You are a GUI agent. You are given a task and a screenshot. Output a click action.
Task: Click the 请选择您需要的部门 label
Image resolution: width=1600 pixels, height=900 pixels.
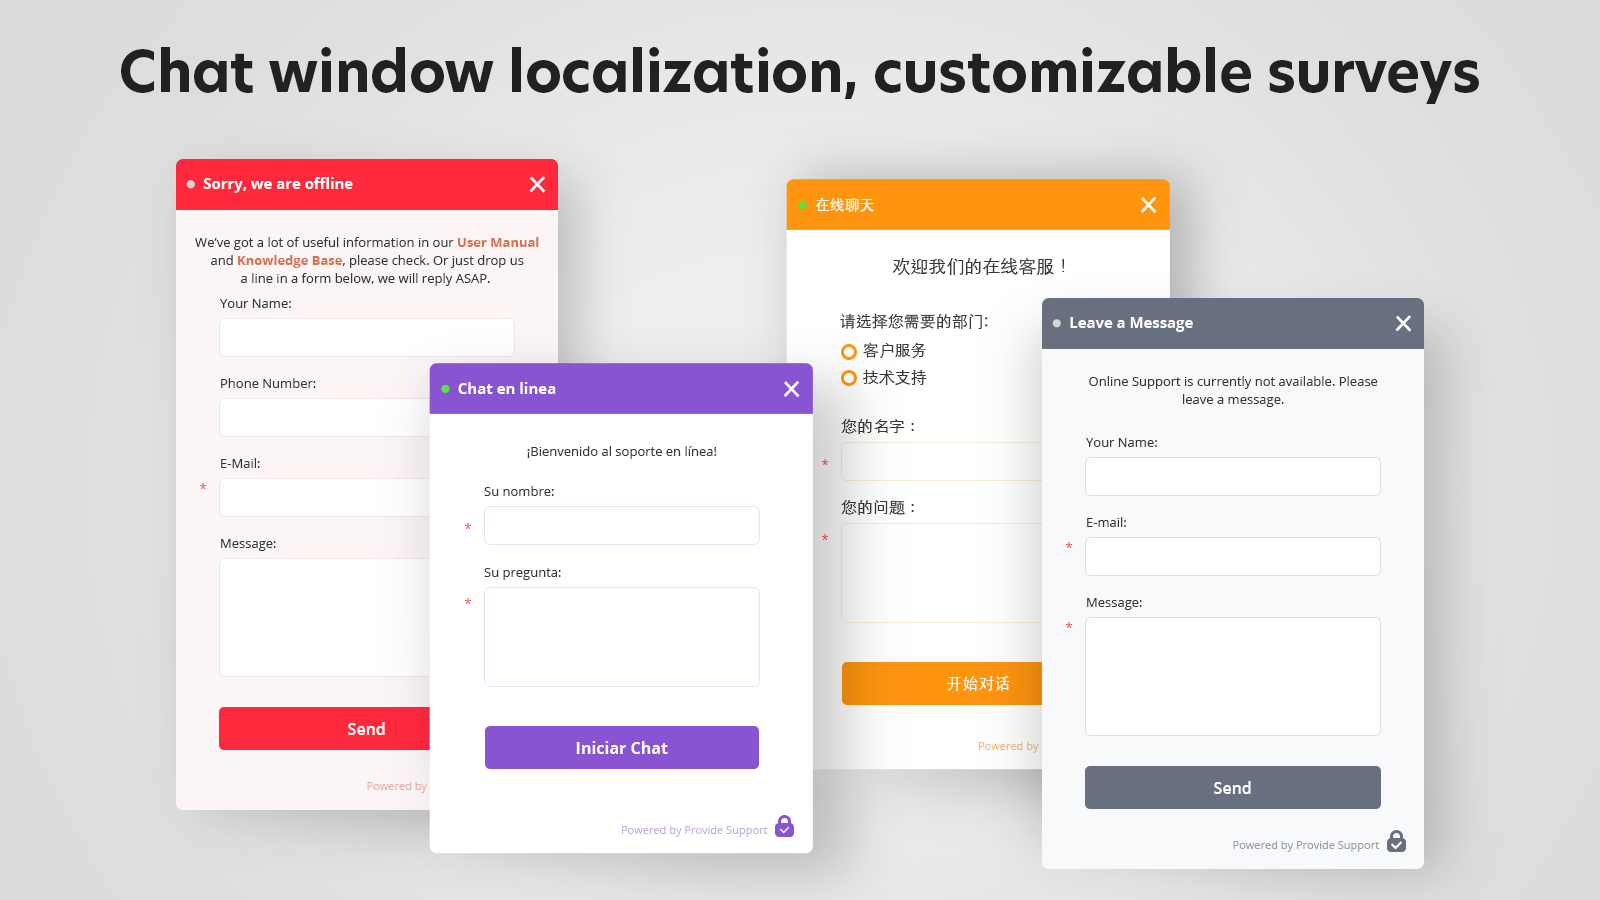[x=914, y=321]
